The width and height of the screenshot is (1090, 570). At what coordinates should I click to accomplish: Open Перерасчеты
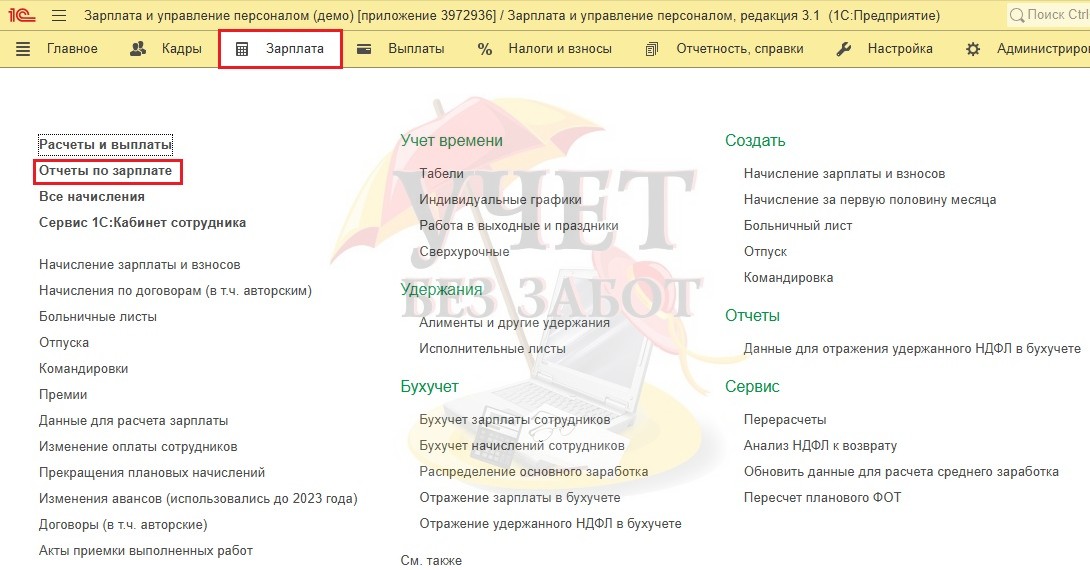(785, 420)
